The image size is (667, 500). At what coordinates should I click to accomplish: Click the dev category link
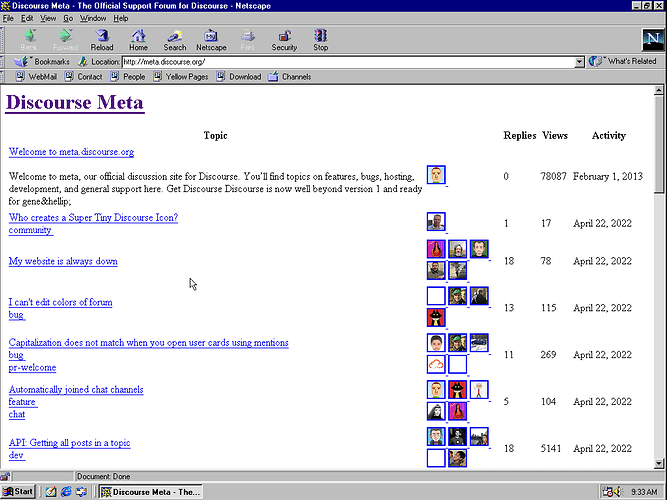coord(17,455)
